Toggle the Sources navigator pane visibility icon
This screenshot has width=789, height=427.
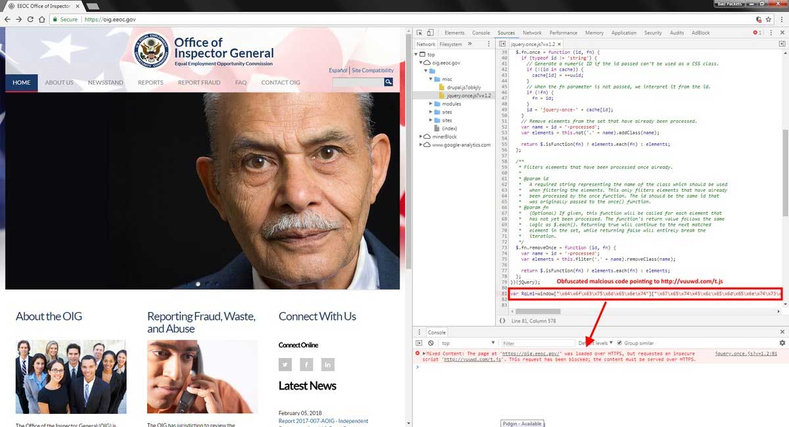[x=502, y=44]
